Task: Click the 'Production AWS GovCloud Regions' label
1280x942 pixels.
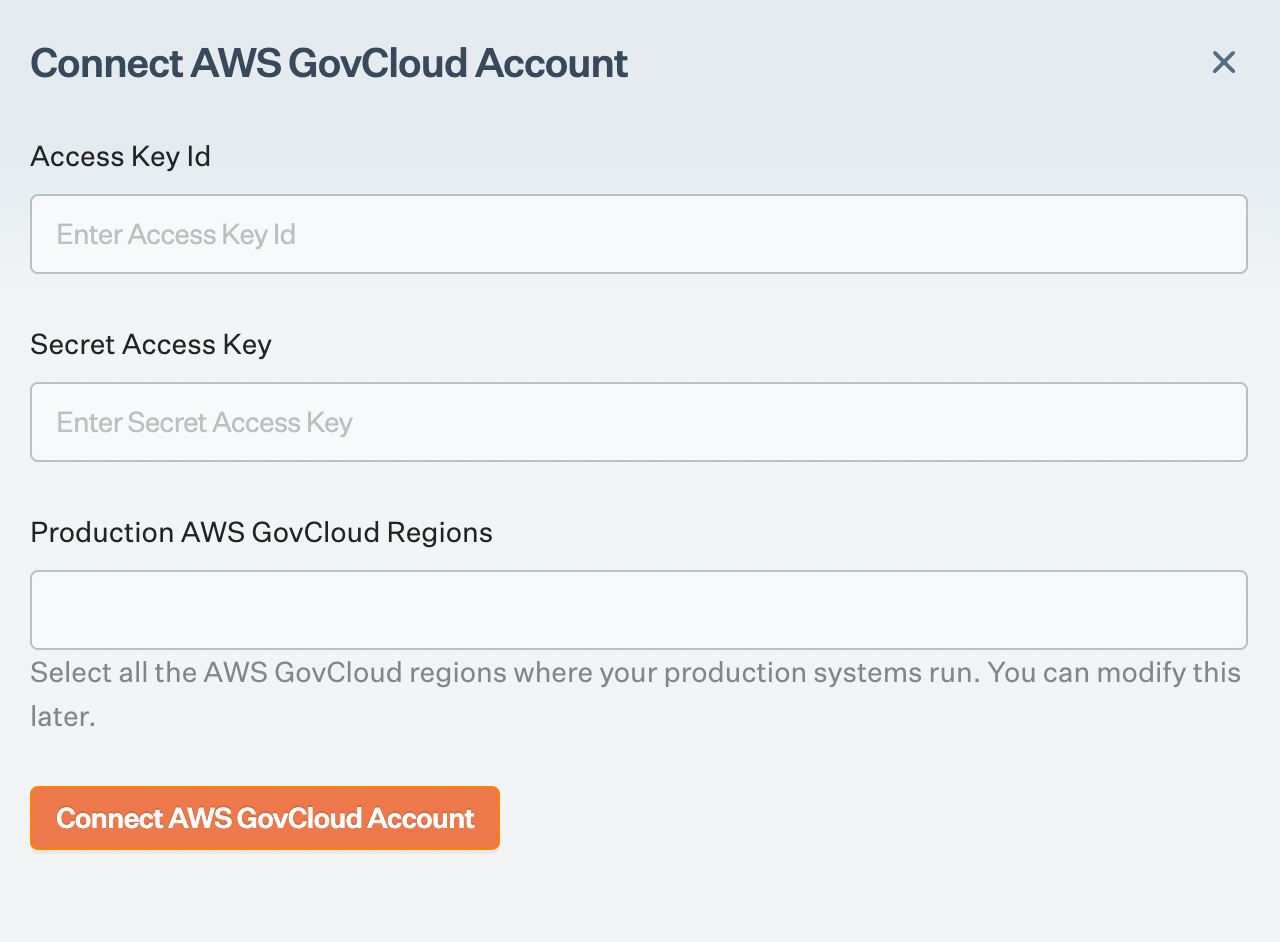Action: [262, 533]
